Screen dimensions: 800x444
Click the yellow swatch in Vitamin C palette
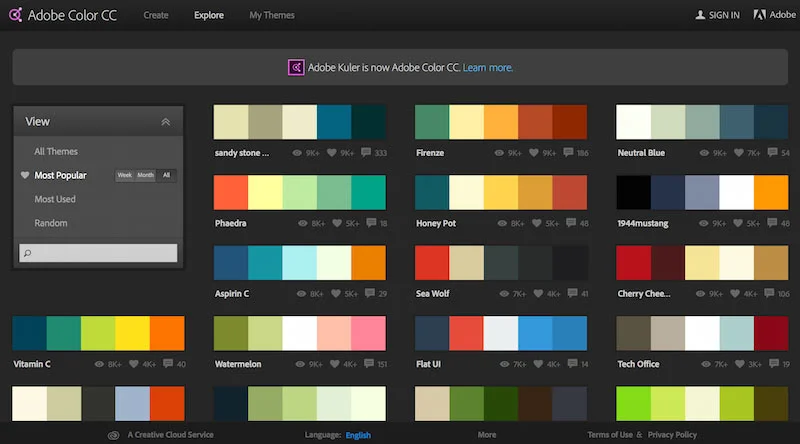132,333
